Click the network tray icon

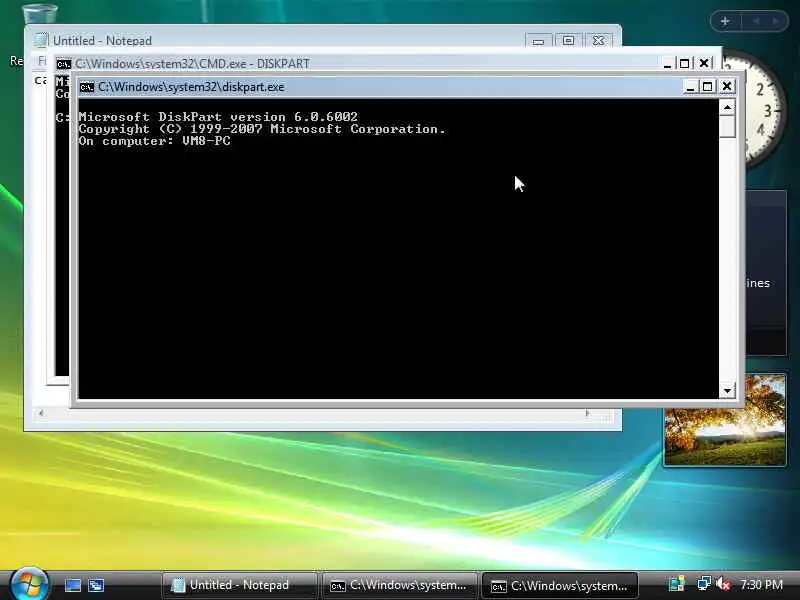[705, 584]
